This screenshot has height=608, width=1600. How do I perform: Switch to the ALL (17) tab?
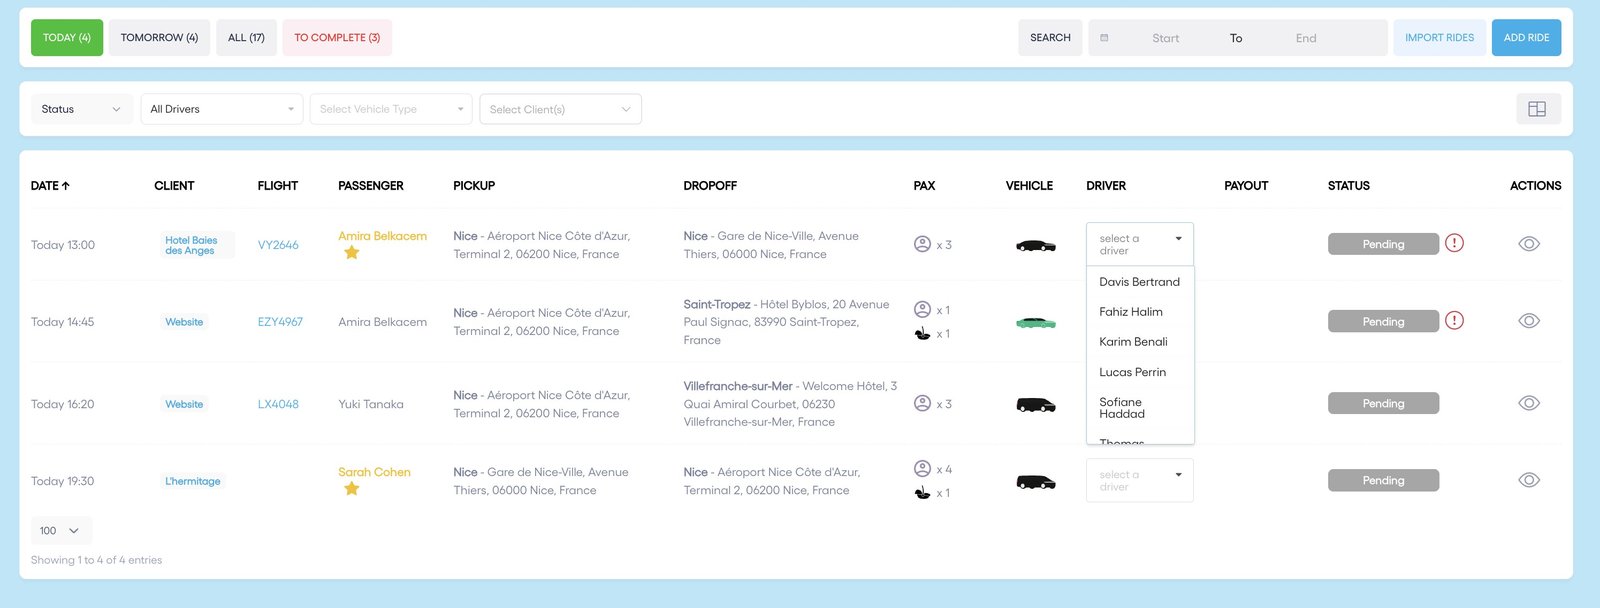(246, 38)
